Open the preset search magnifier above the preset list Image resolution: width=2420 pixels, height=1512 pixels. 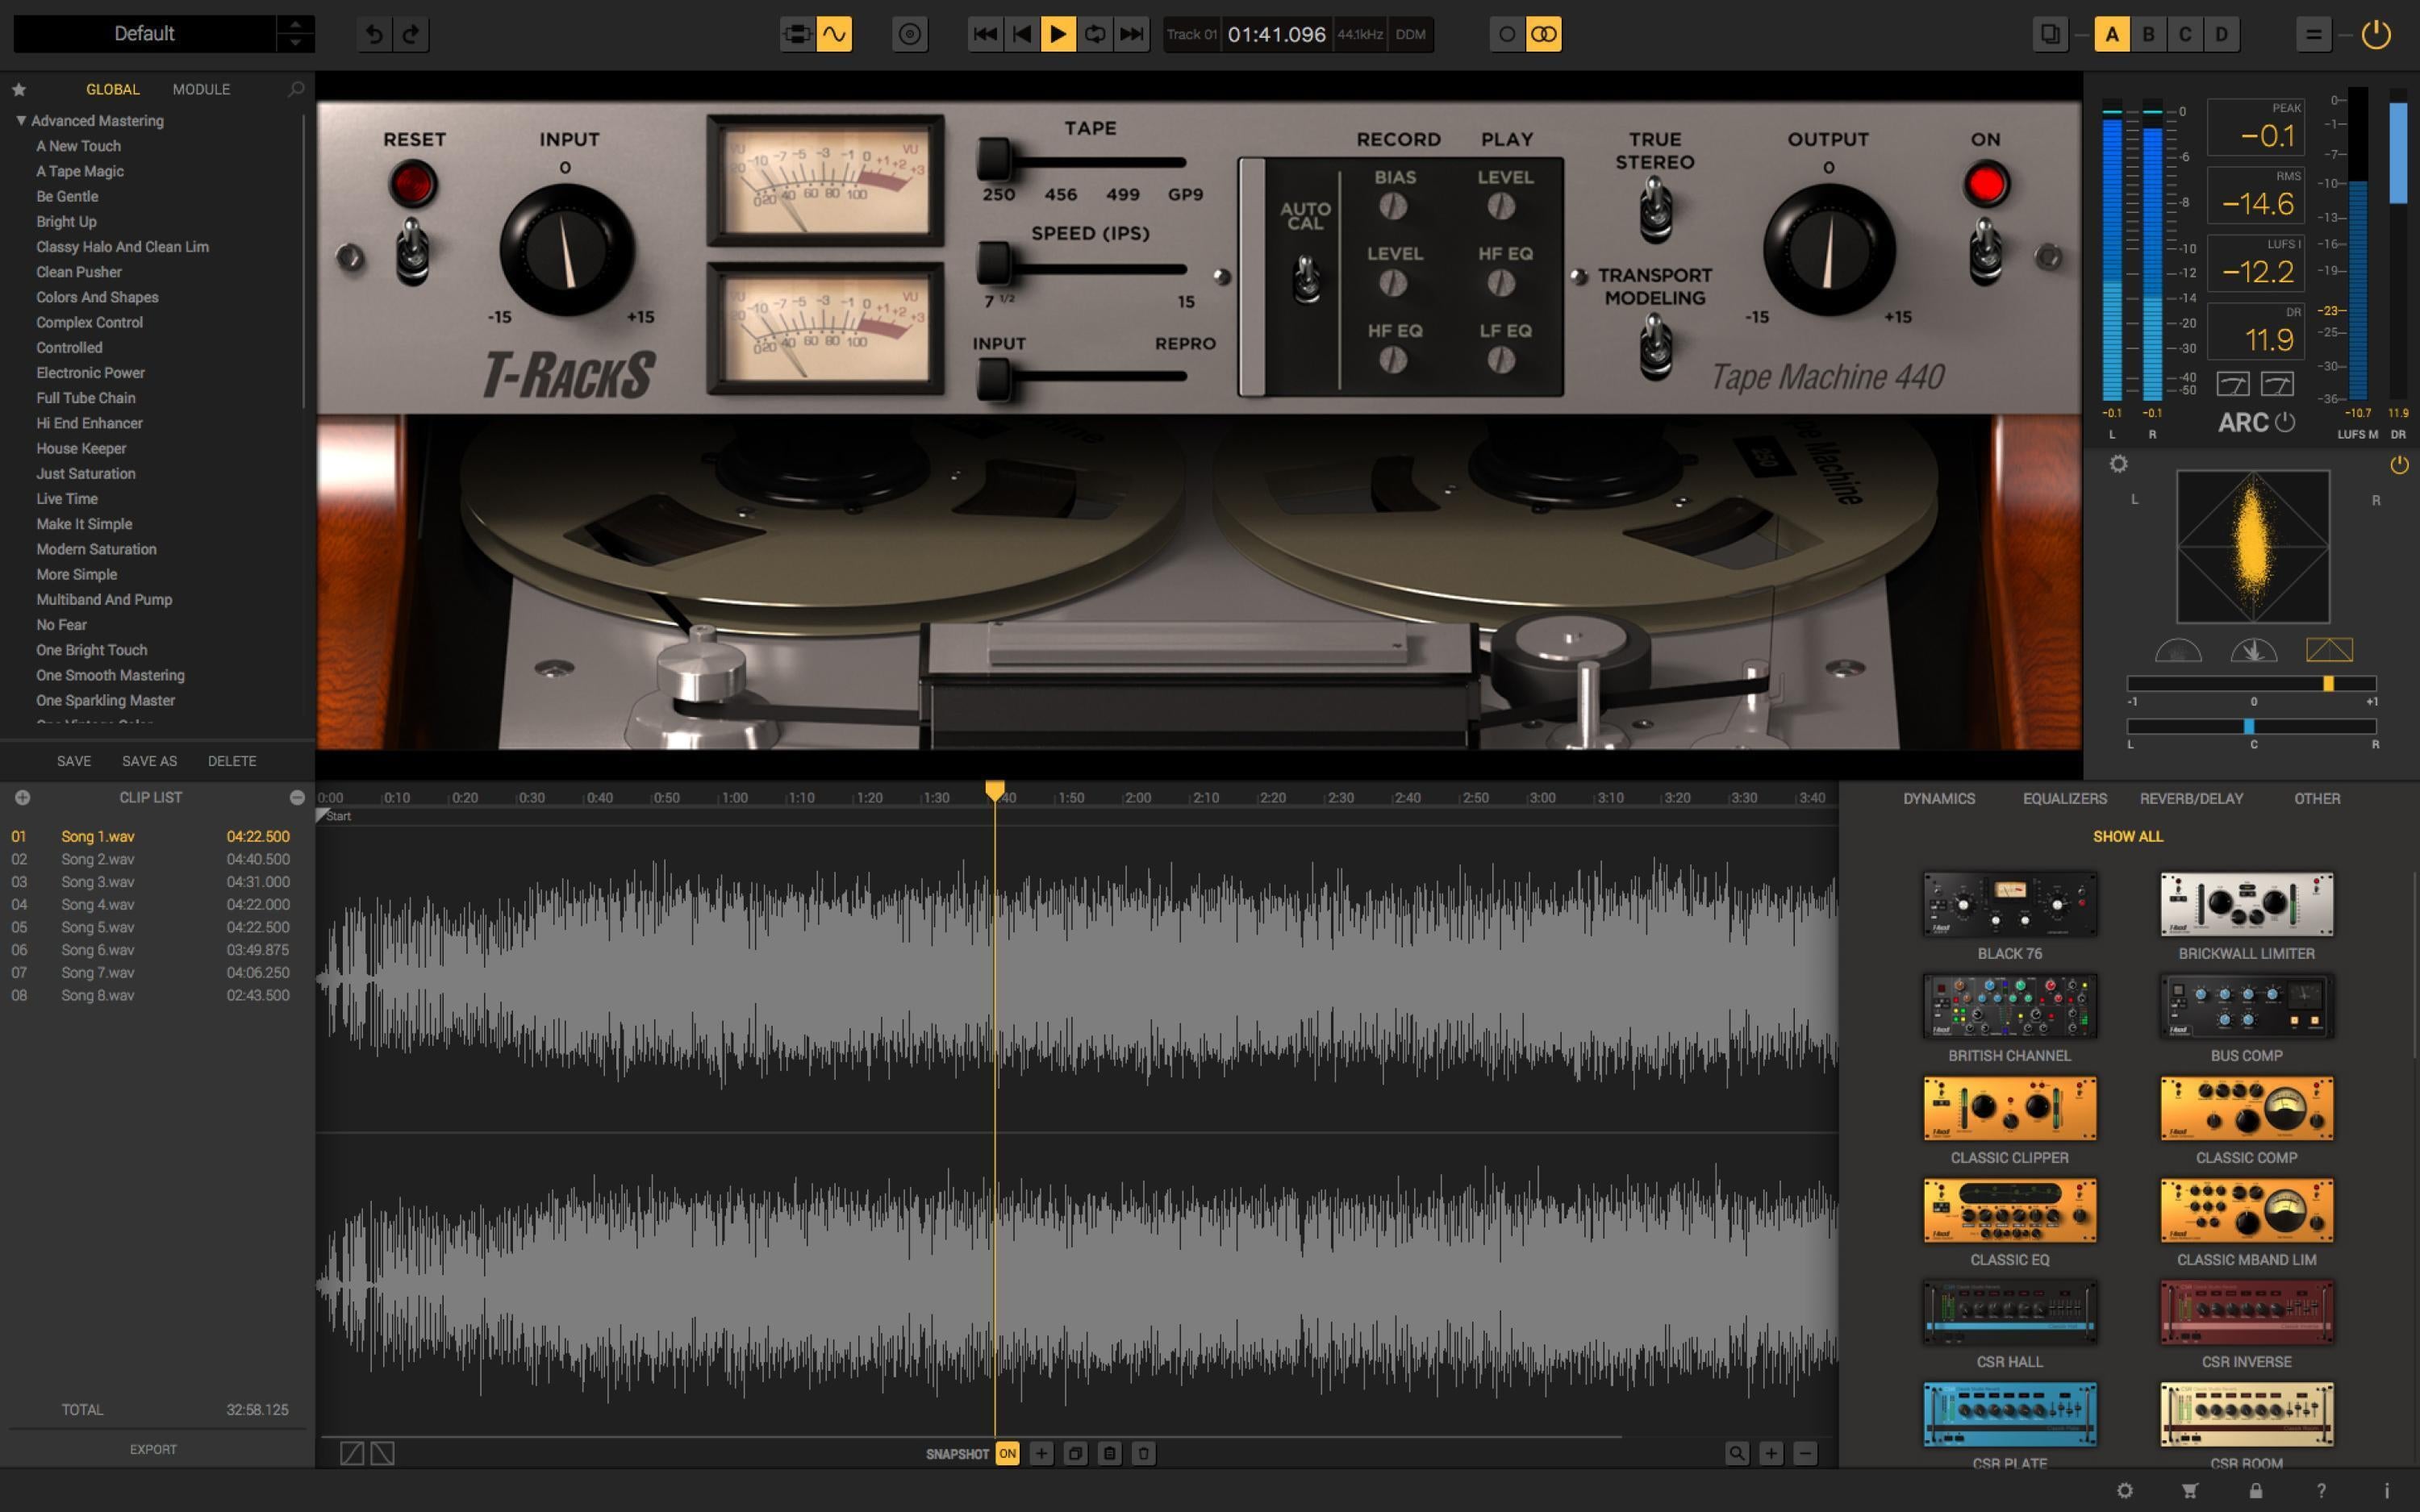295,88
